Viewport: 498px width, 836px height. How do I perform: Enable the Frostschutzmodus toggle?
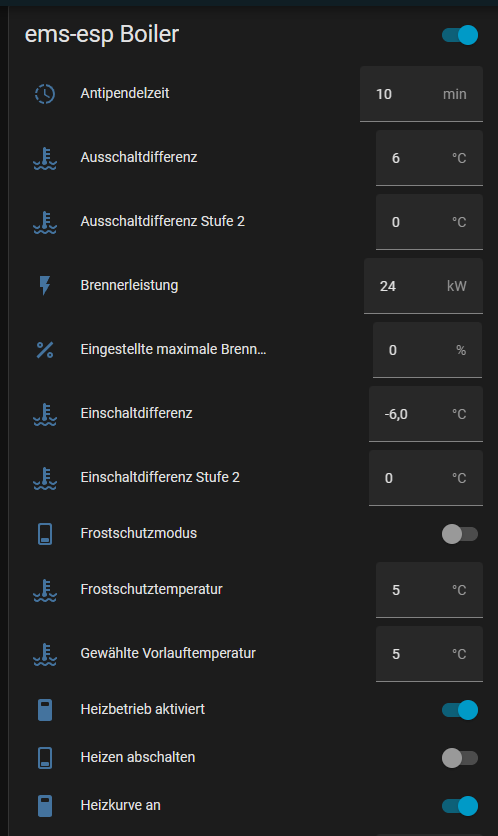460,534
